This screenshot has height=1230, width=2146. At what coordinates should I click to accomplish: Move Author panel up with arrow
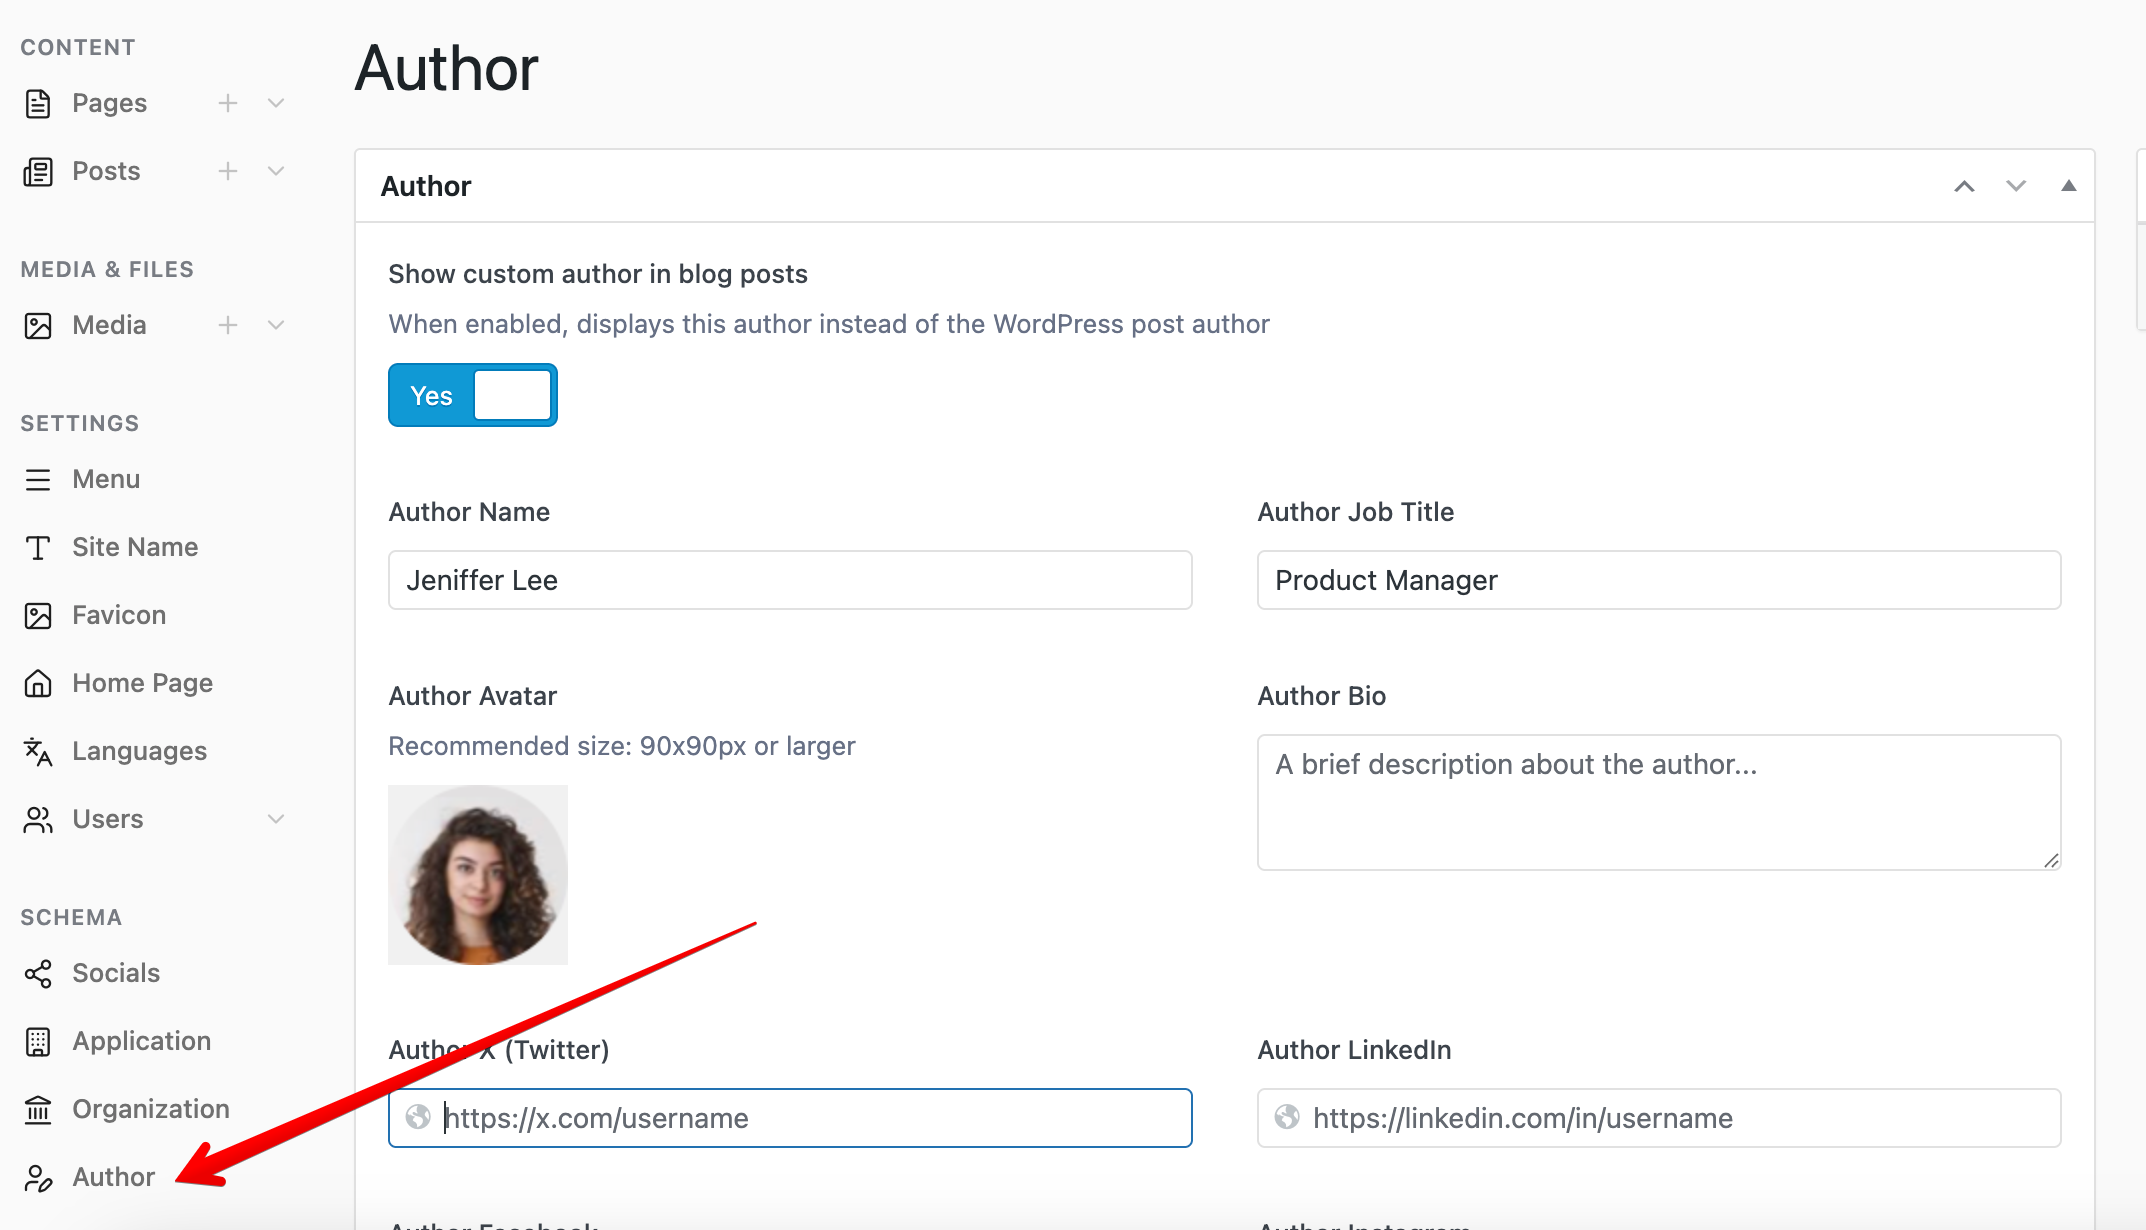click(x=1964, y=186)
